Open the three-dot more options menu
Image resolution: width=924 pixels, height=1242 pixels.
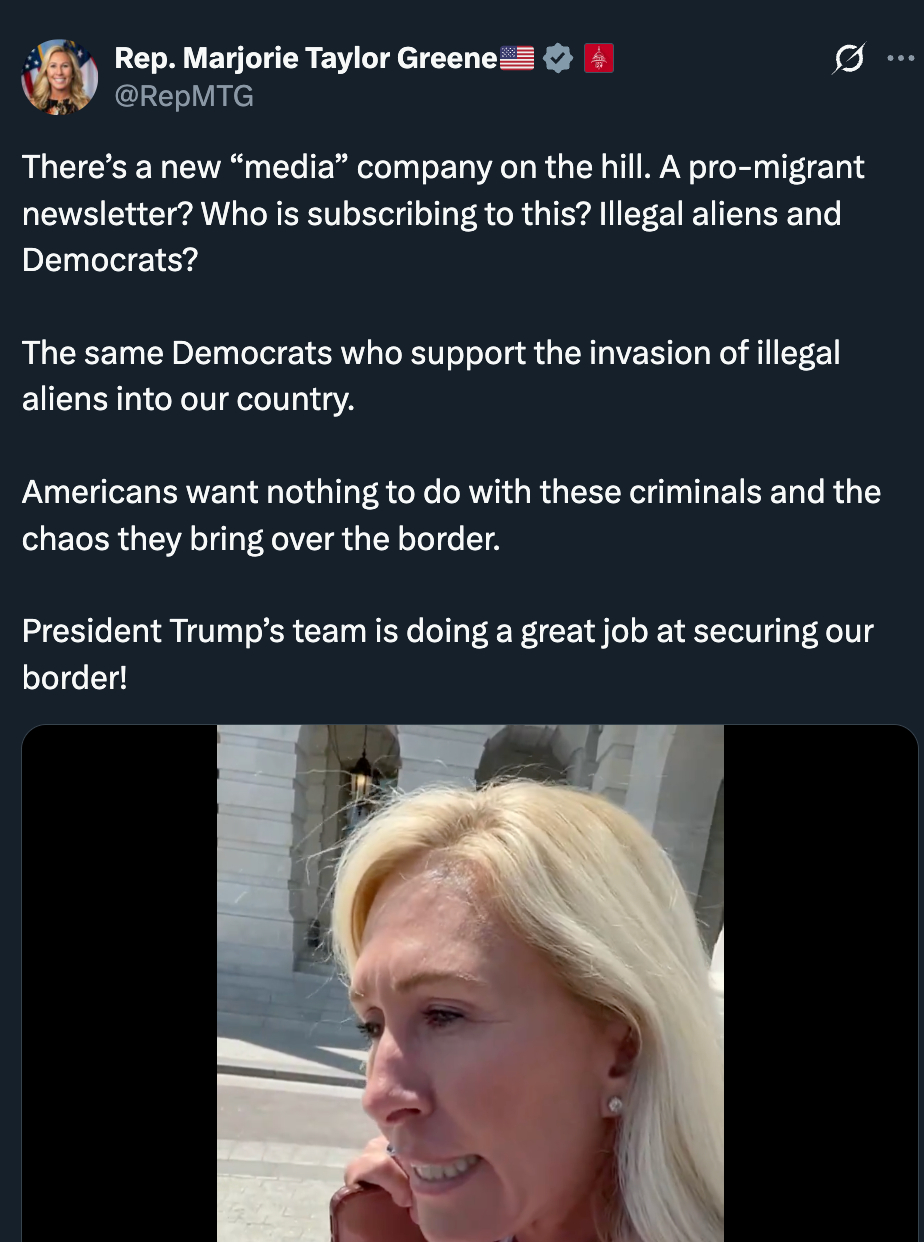click(x=900, y=59)
